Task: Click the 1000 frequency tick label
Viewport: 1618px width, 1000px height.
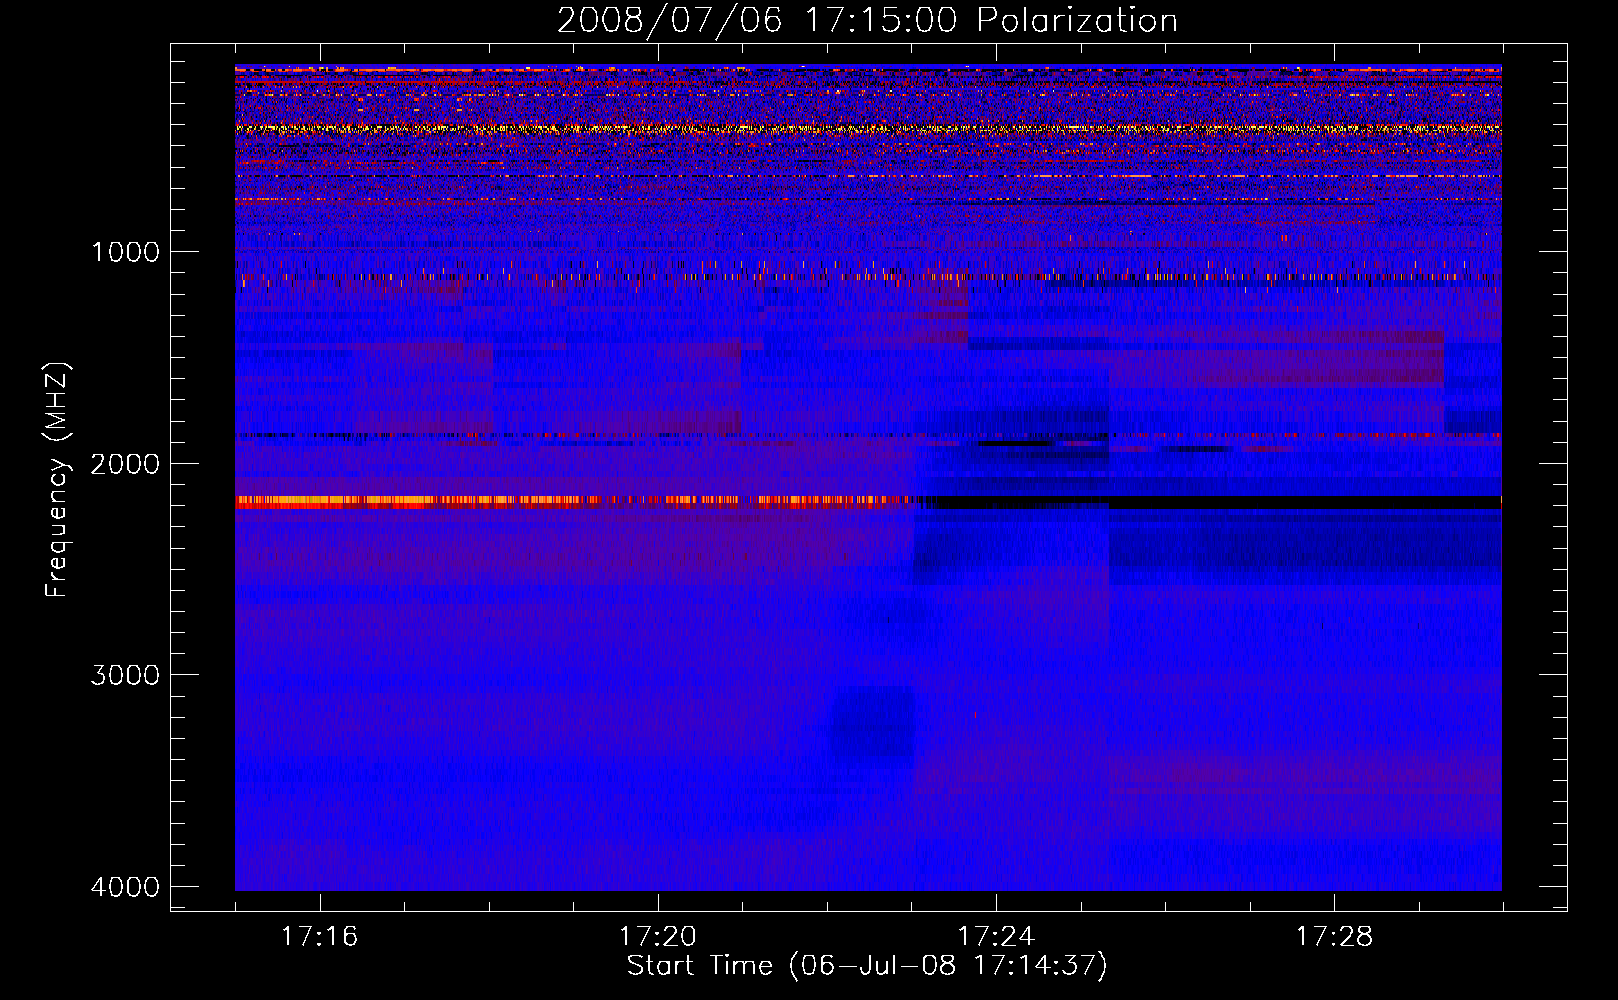Action: point(125,252)
